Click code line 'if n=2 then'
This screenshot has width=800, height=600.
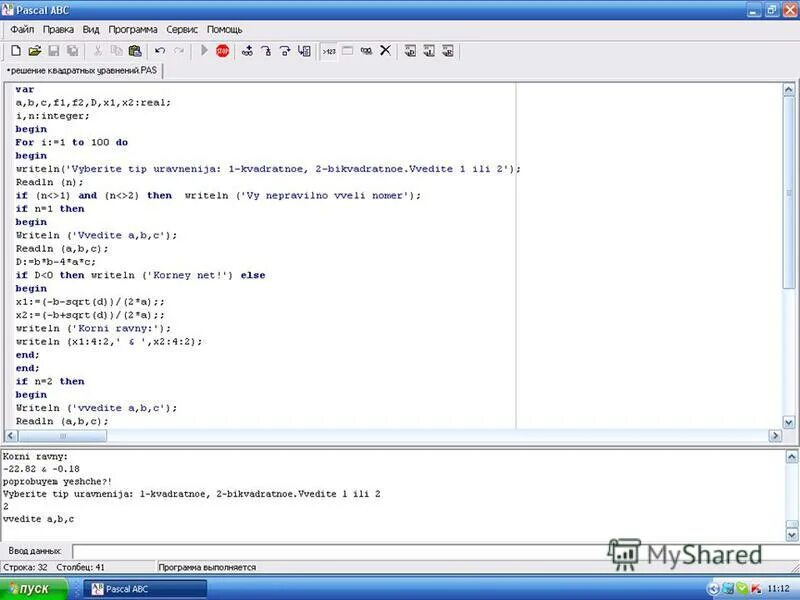tap(50, 381)
